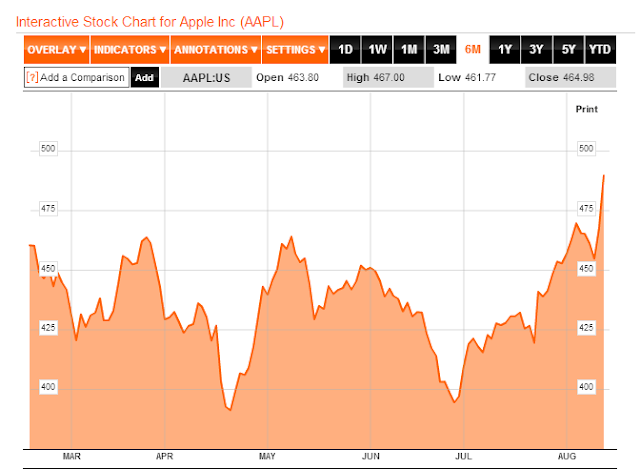Select the 1M time range
This screenshot has width=640, height=469.
409,50
